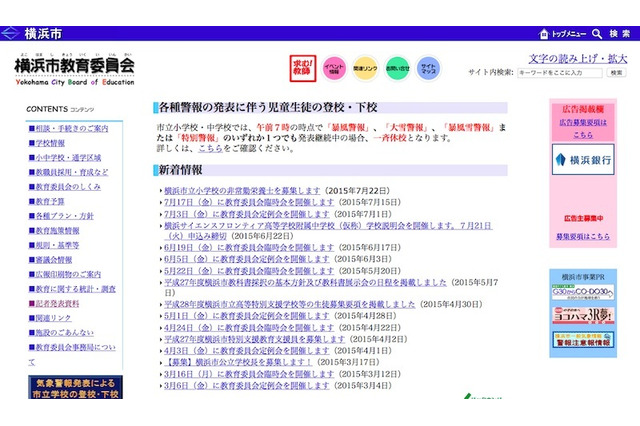
Task: Open the blue サイトマップ circle
Action: 428,69
